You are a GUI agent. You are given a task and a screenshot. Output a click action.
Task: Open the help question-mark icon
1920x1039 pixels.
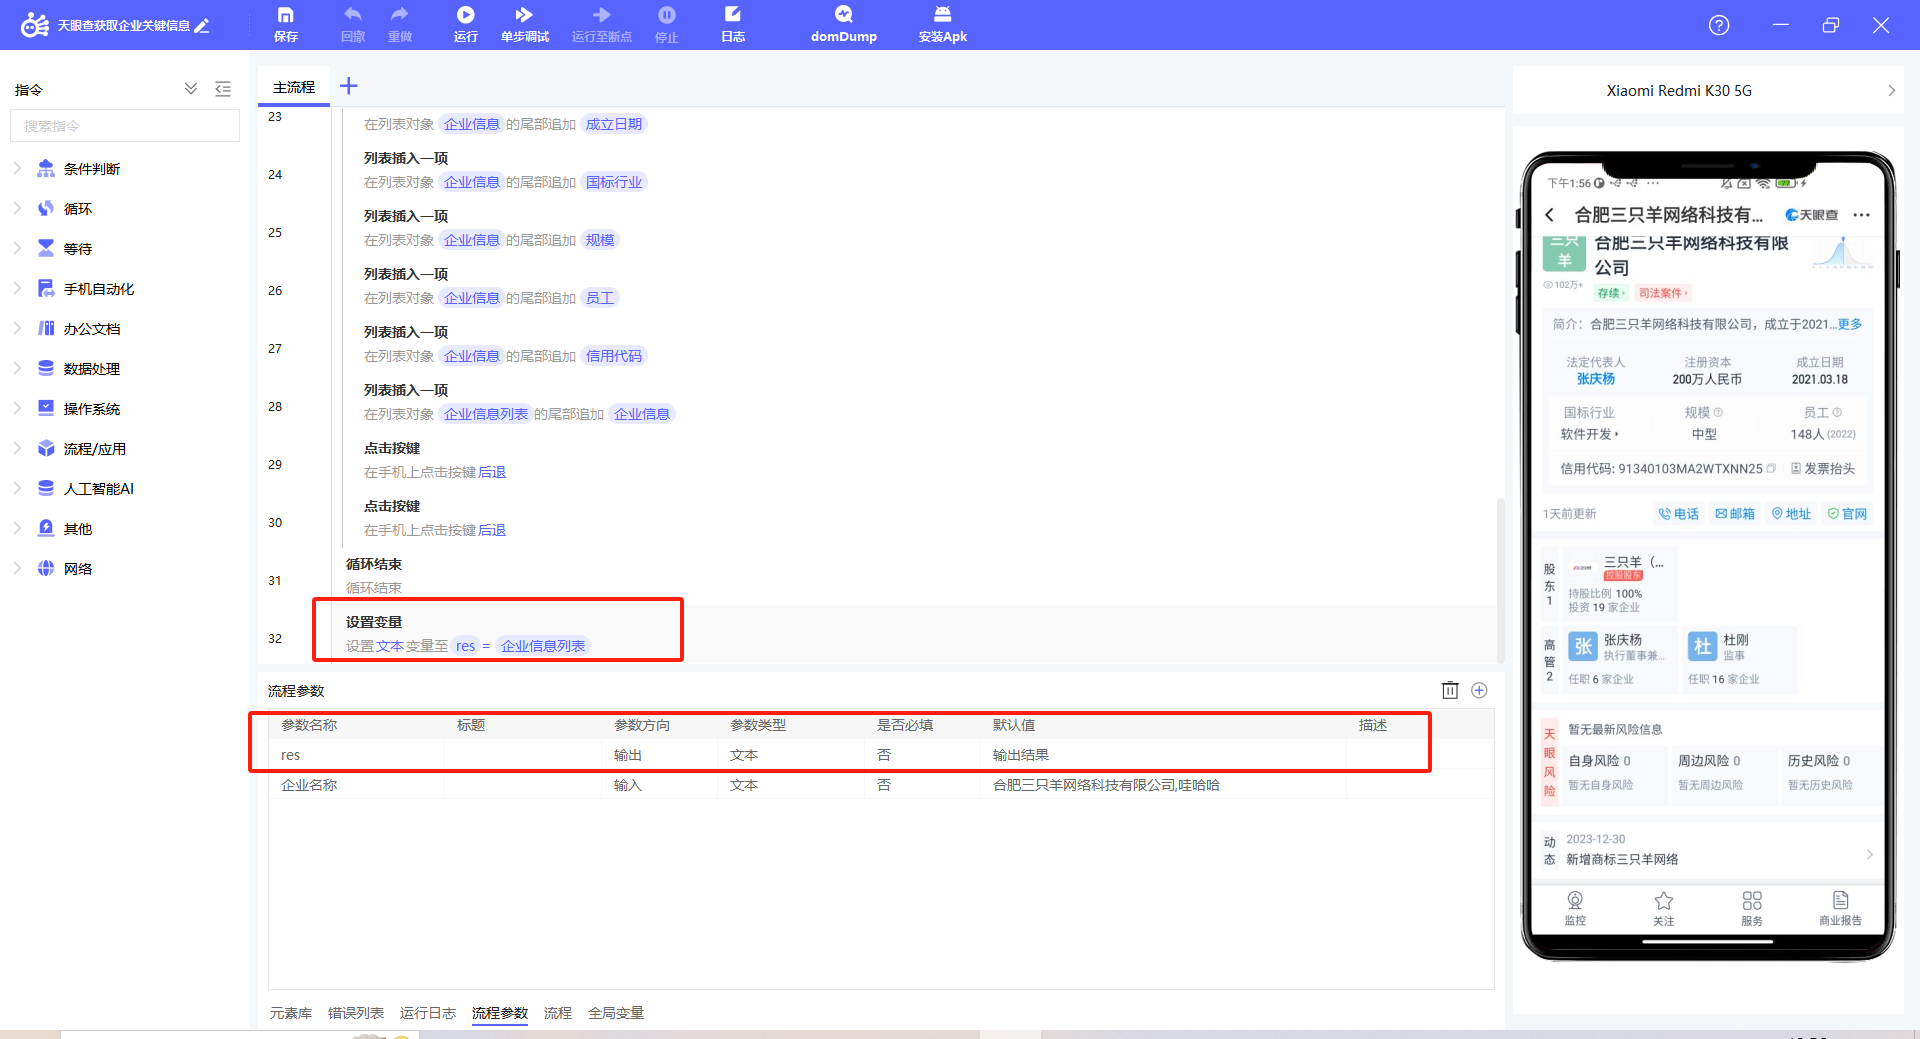pyautogui.click(x=1719, y=25)
